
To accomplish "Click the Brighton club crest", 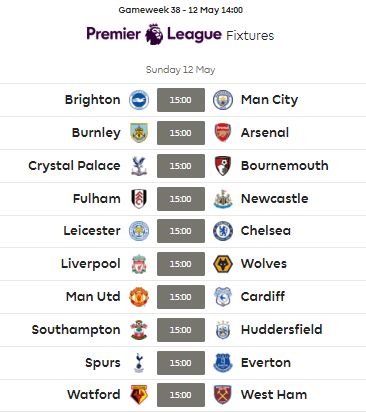I will pyautogui.click(x=139, y=100).
